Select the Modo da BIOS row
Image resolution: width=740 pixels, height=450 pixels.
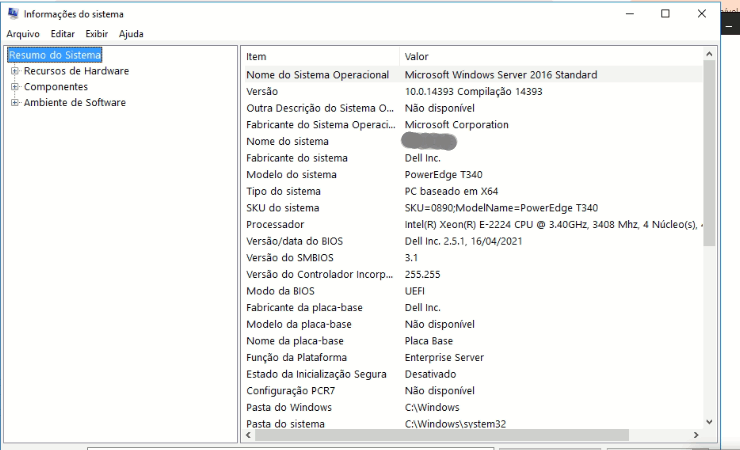(472, 291)
